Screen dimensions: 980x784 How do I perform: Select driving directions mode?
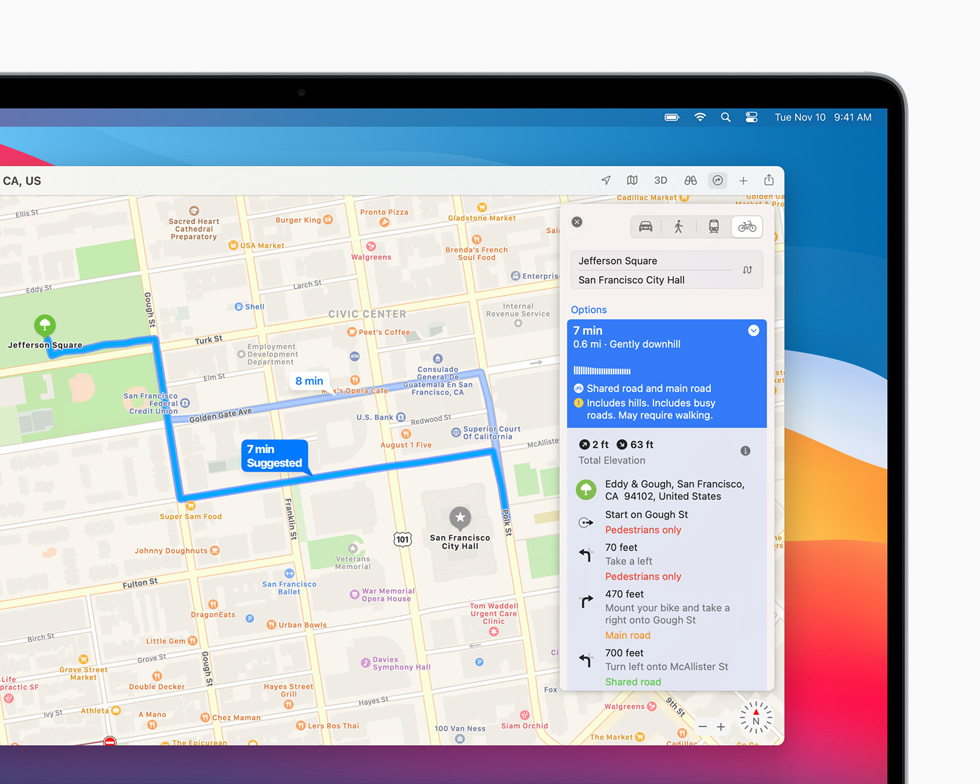point(646,226)
